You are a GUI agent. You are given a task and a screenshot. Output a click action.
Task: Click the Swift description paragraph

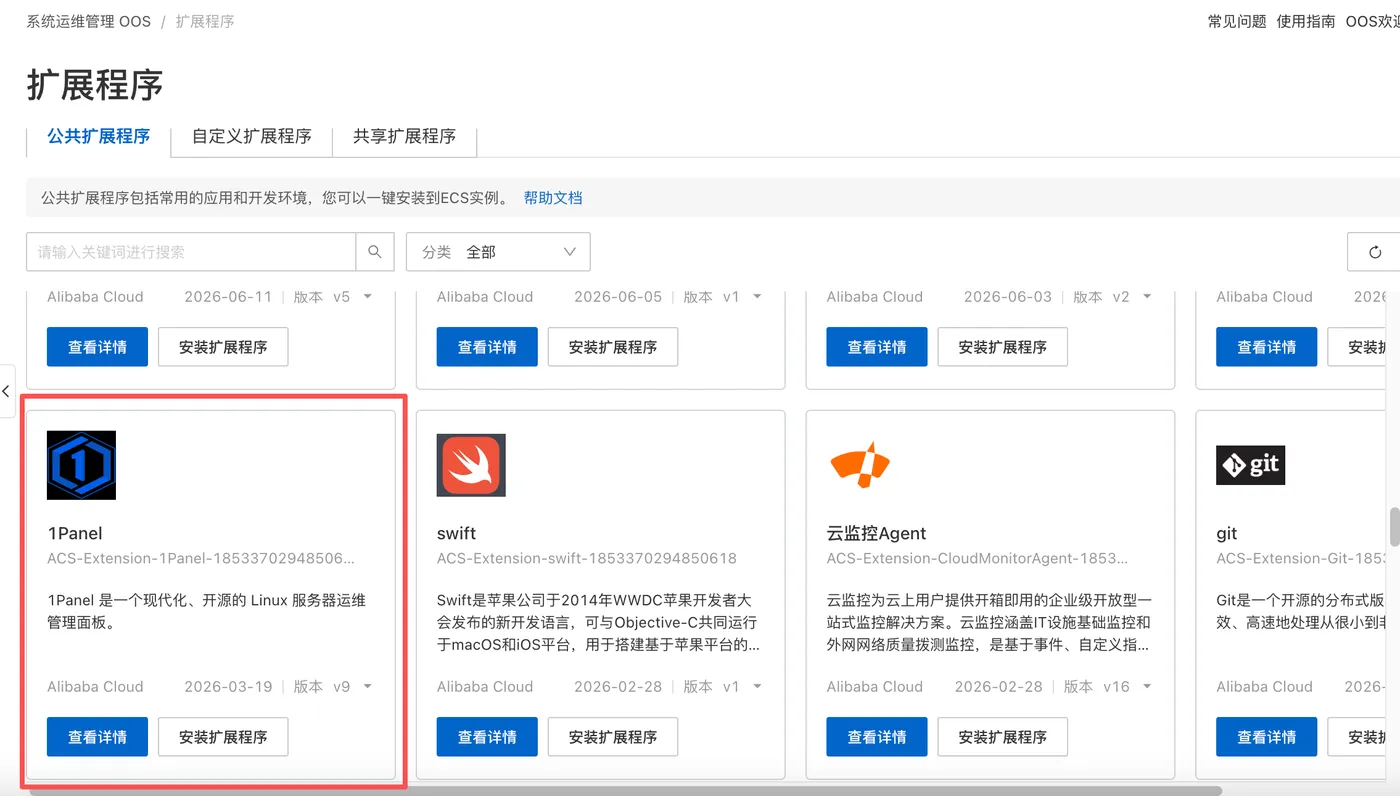click(598, 623)
